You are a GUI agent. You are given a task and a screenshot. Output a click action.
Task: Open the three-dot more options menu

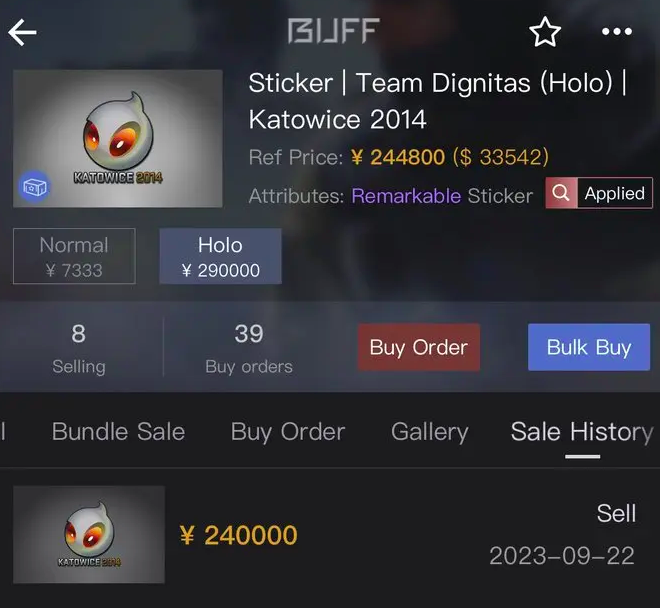(617, 32)
